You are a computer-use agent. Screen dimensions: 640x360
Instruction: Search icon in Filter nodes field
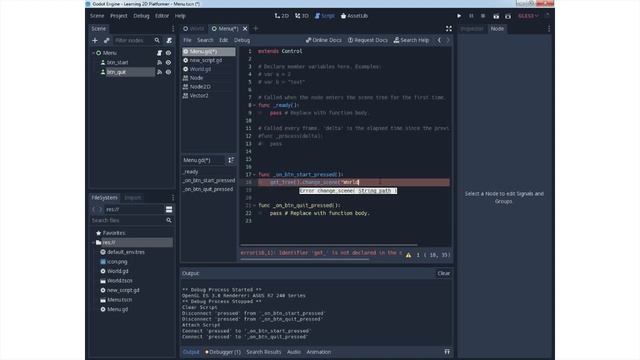157,40
